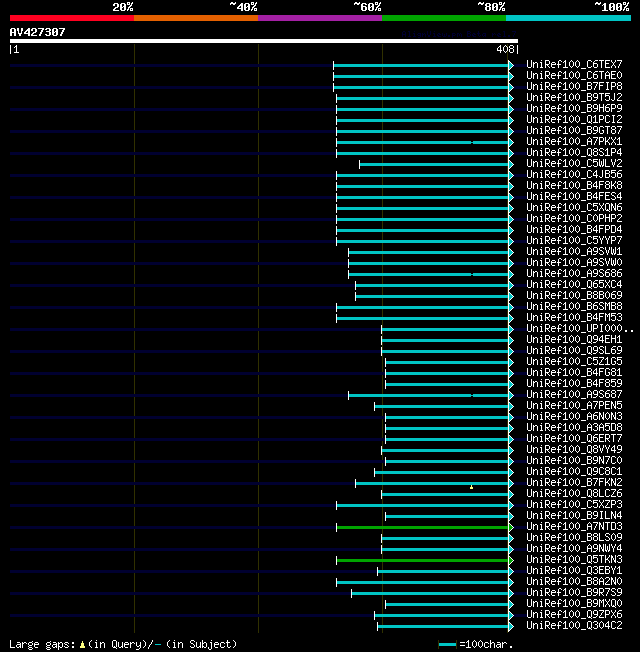
Task: Click the UniRef100_A7PKX1 hit label
Action: click(574, 141)
